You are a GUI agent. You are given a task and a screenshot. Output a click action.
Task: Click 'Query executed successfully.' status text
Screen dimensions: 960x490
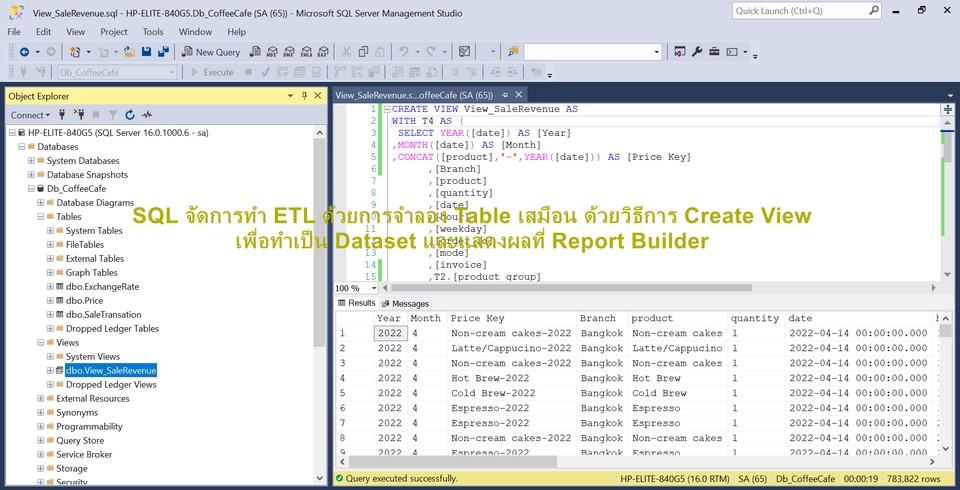tap(402, 478)
